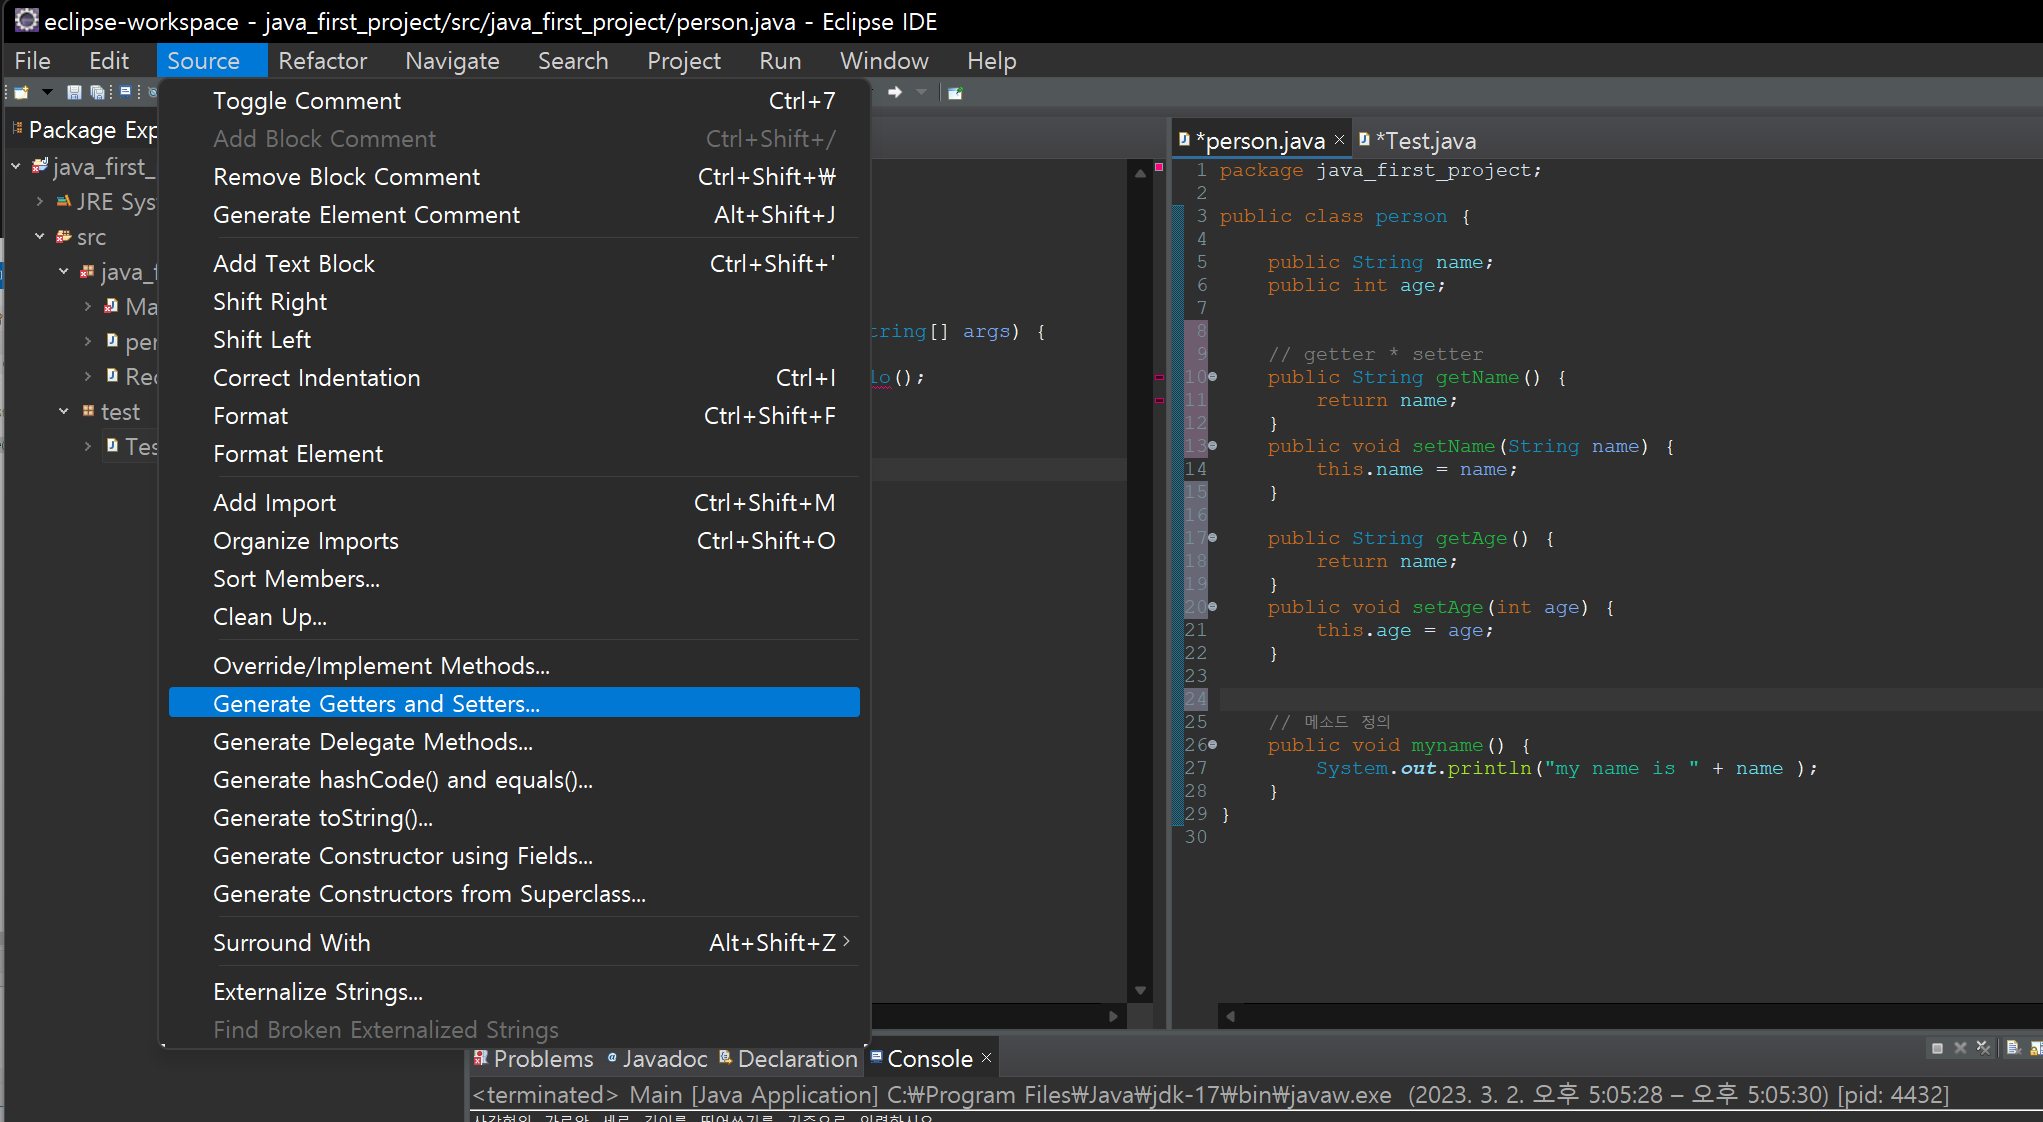Collapse the test package tree node
The width and height of the screenshot is (2043, 1122).
(x=64, y=411)
